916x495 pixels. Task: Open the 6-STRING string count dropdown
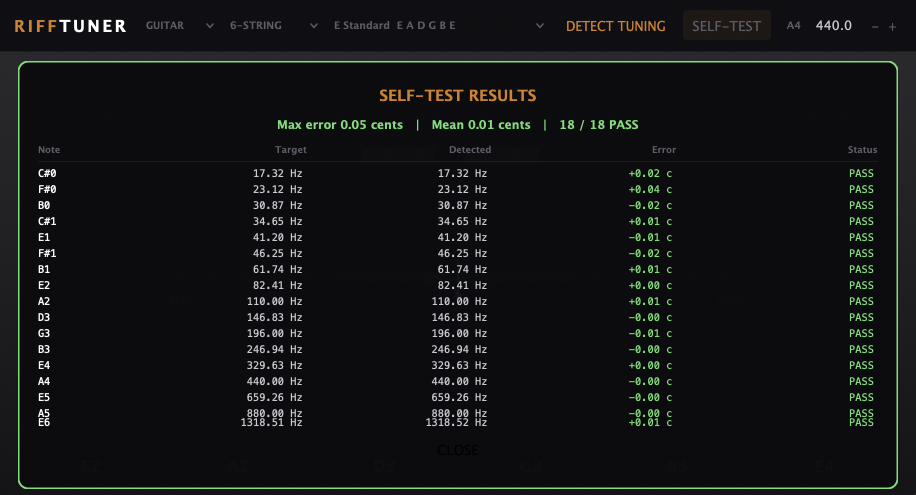[273, 26]
